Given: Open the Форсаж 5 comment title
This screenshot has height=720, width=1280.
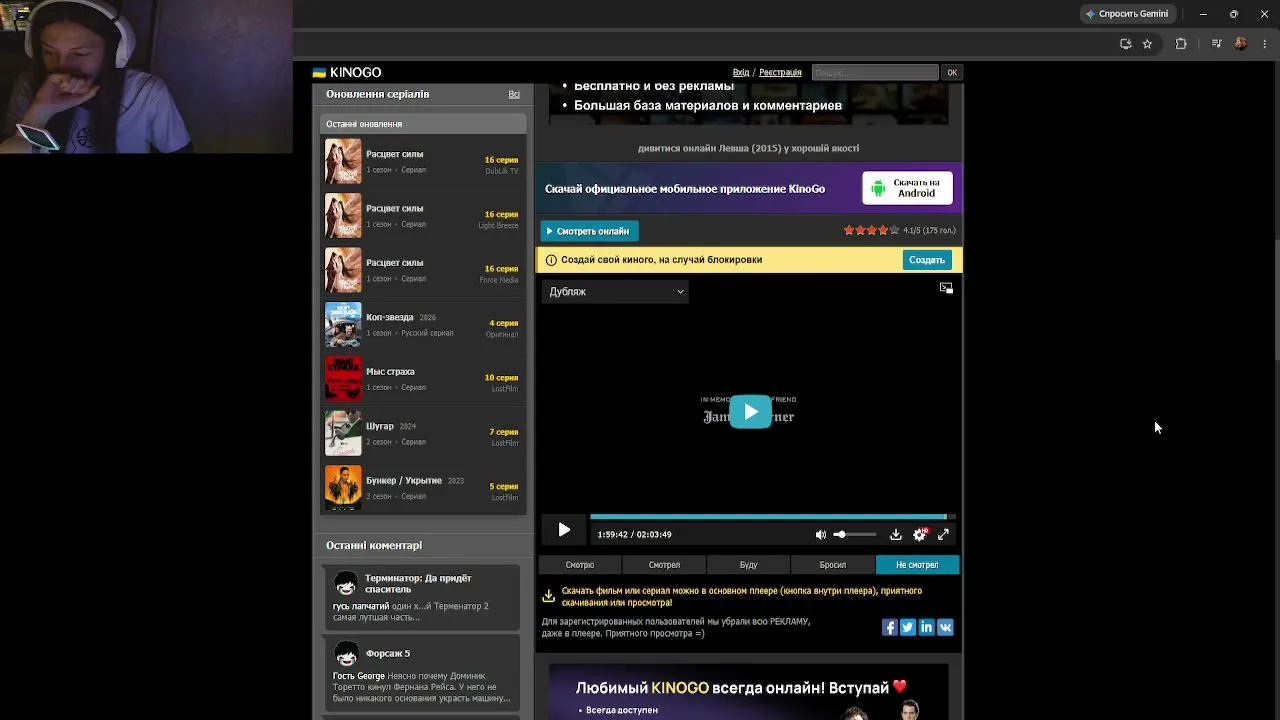Looking at the screenshot, I should [x=388, y=654].
